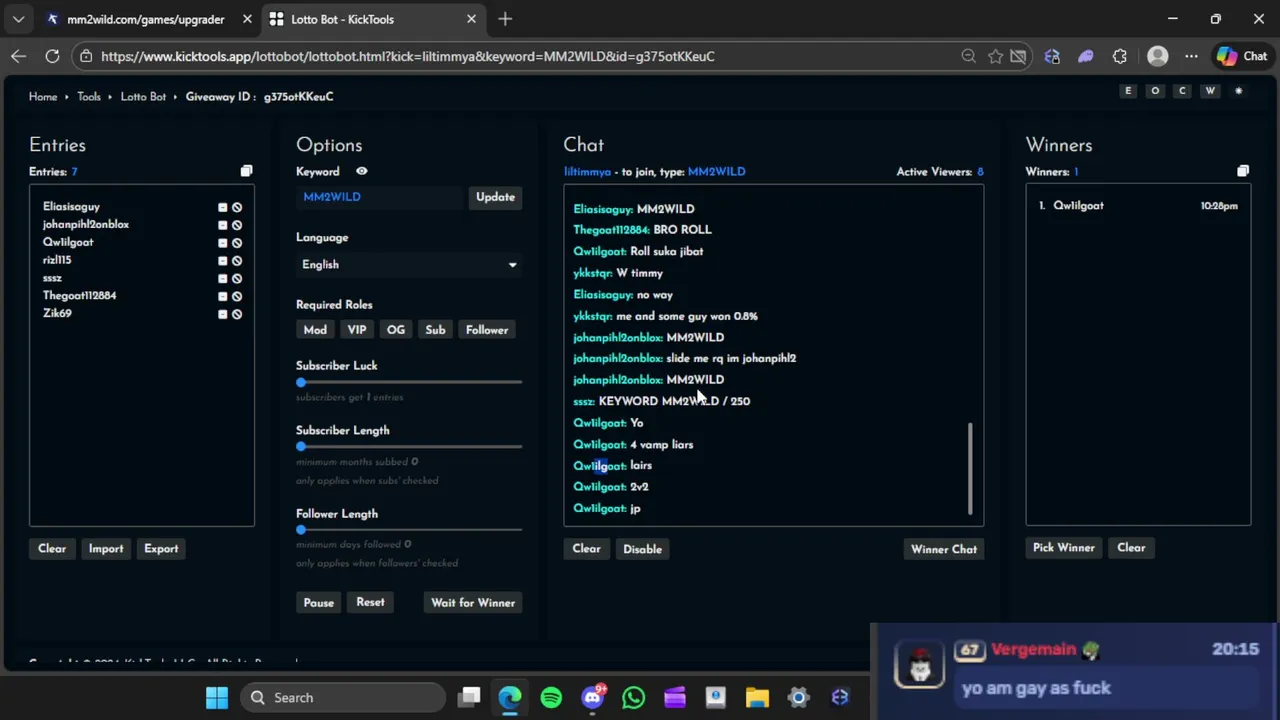Ban Eliasisaguy with the block icon
The image size is (1280, 720).
tap(237, 207)
